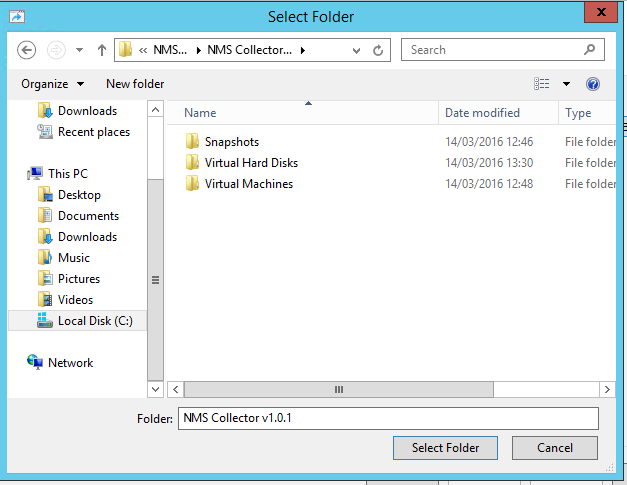Click the Select Folder button
Viewport: 627px width, 485px height.
[445, 448]
